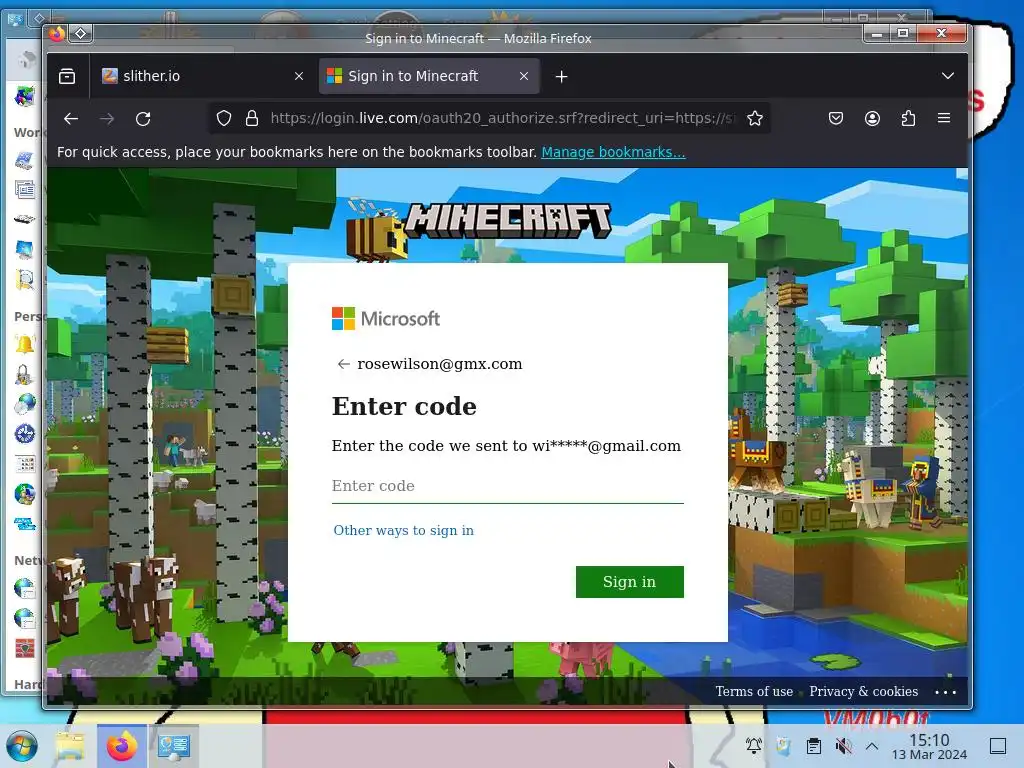Open Other ways to sign in

coord(404,530)
